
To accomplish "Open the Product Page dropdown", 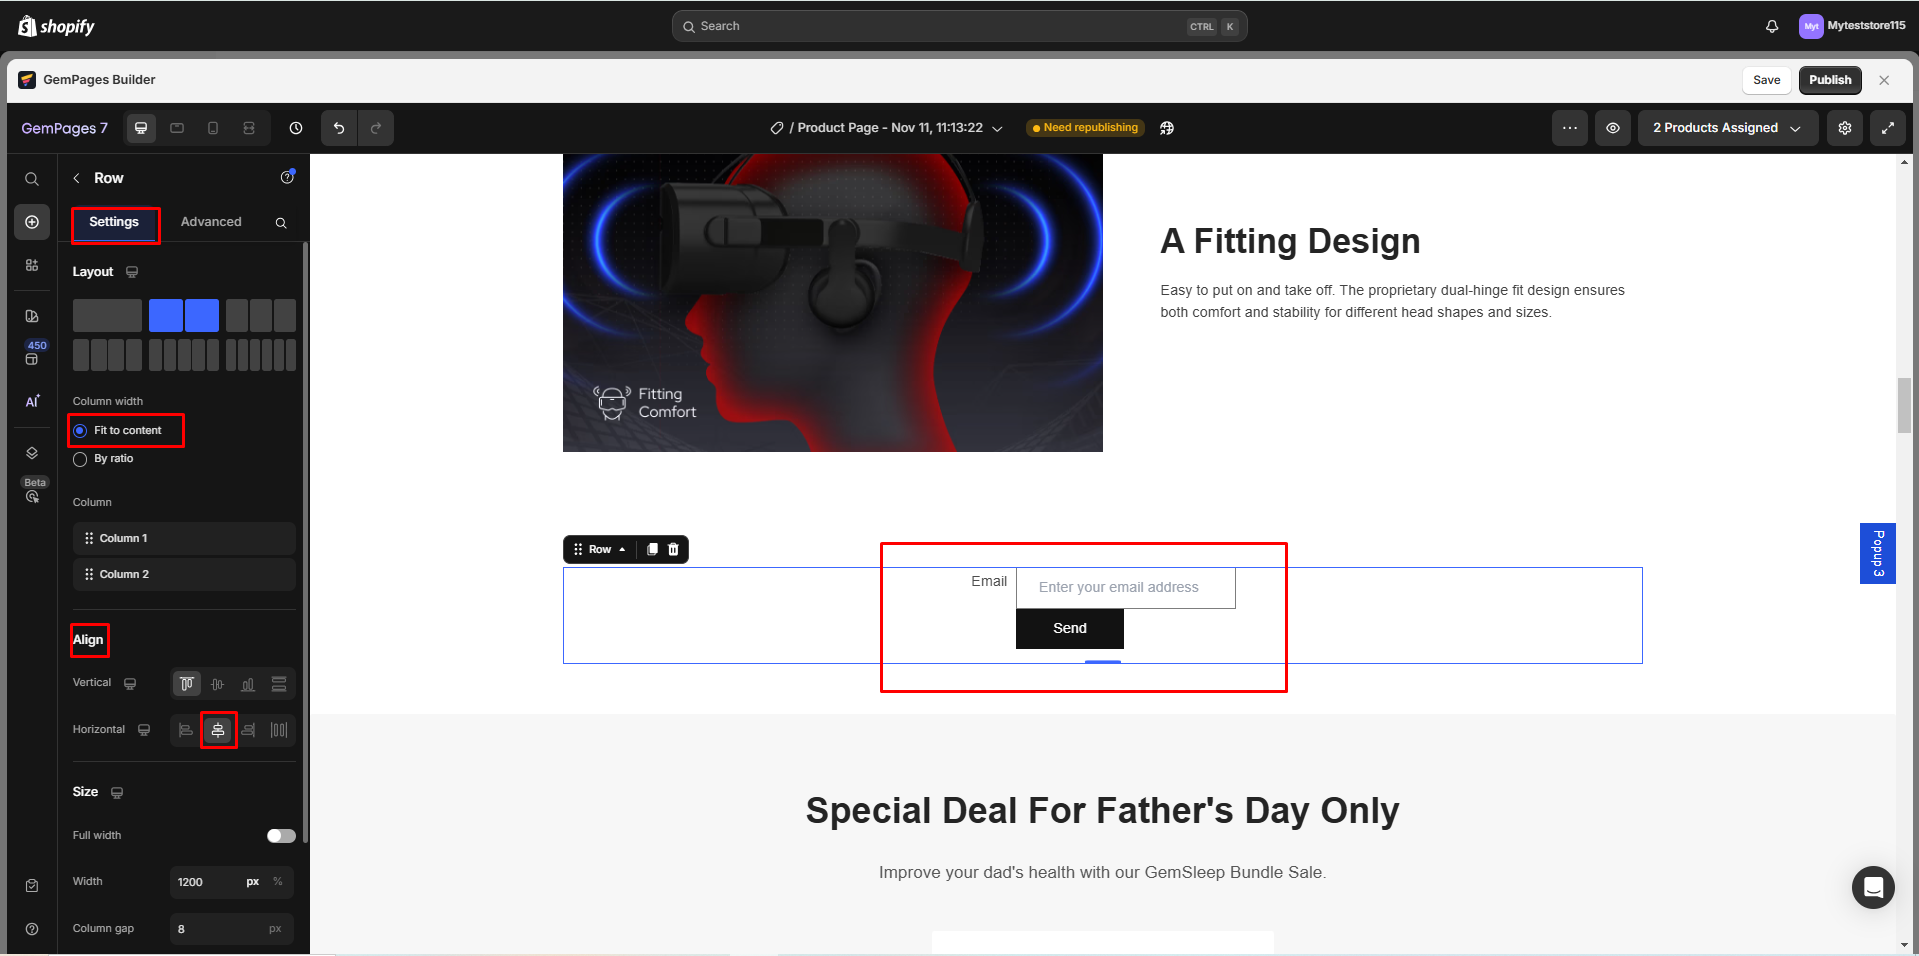I will point(997,128).
